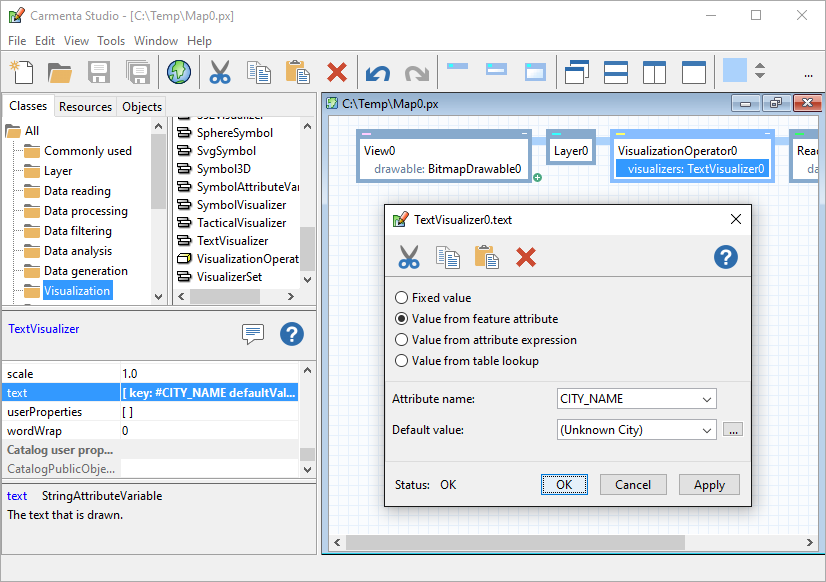Select Value from attribute expression option

[401, 340]
